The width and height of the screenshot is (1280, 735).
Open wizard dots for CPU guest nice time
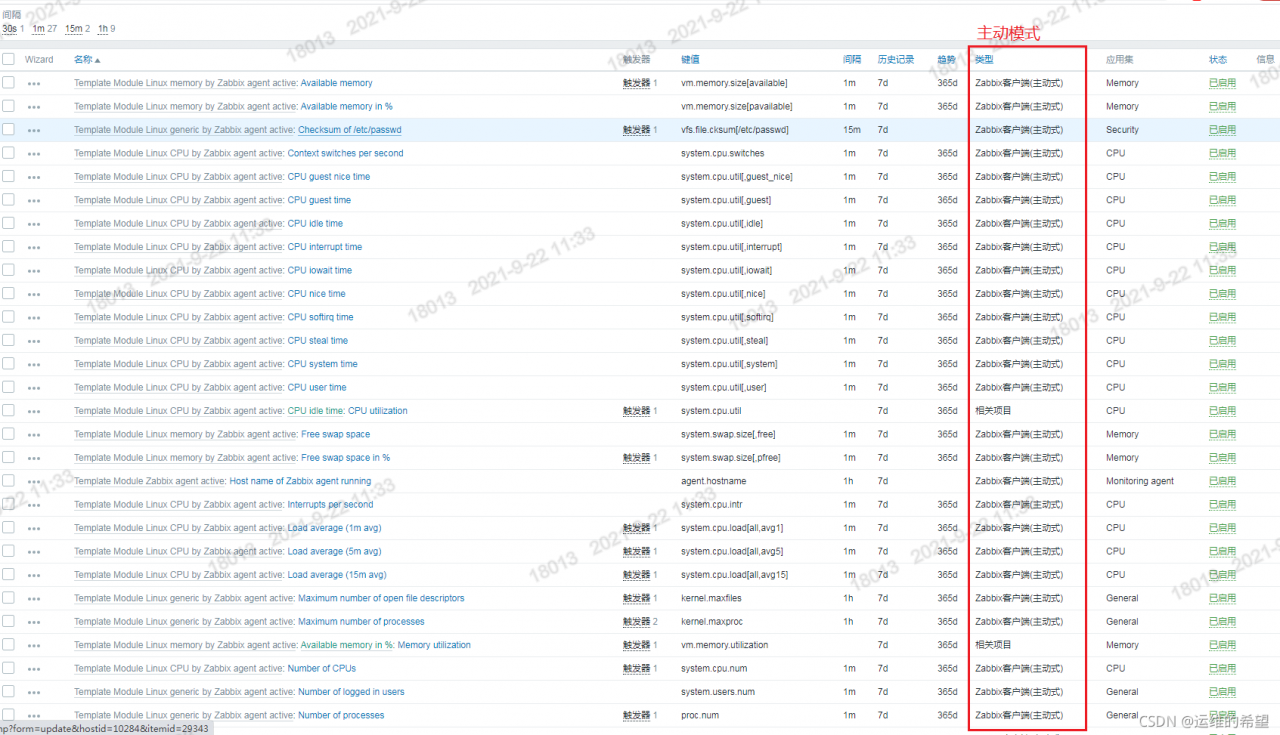click(34, 177)
